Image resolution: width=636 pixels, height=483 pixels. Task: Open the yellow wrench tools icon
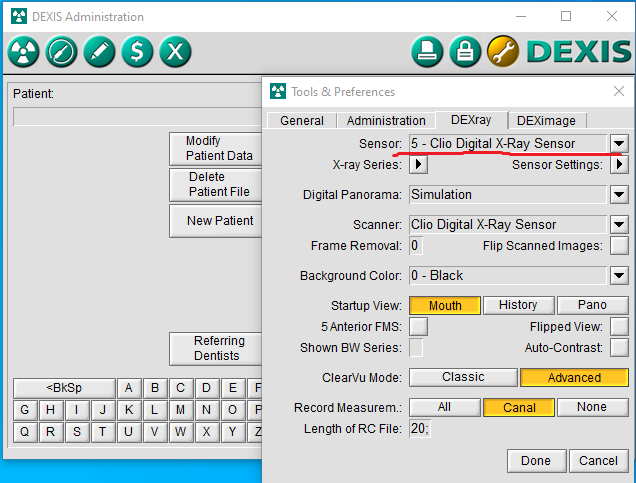click(x=503, y=52)
